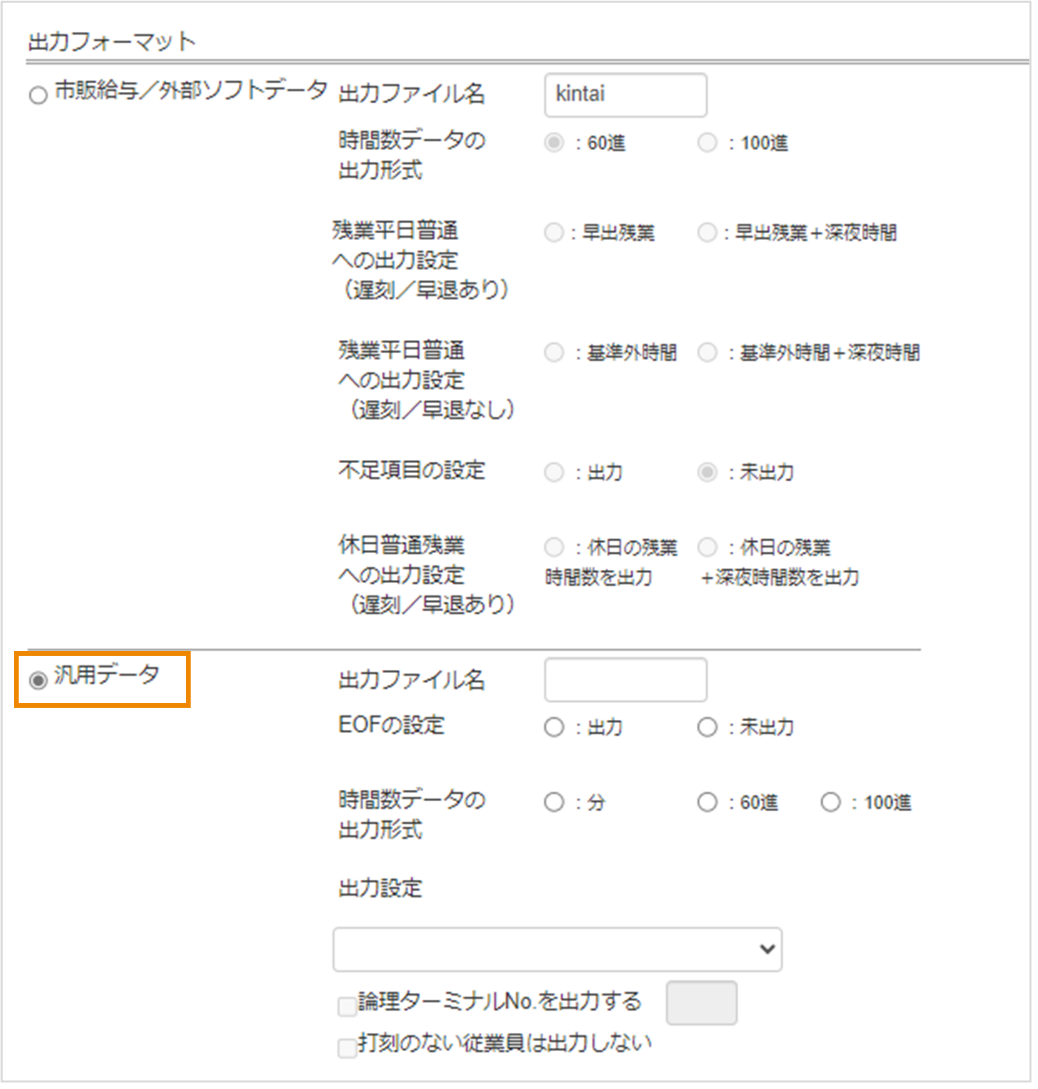Image resolution: width=1038 pixels, height=1089 pixels.
Task: Set EOFの設定 to 未出力
Action: (x=707, y=728)
